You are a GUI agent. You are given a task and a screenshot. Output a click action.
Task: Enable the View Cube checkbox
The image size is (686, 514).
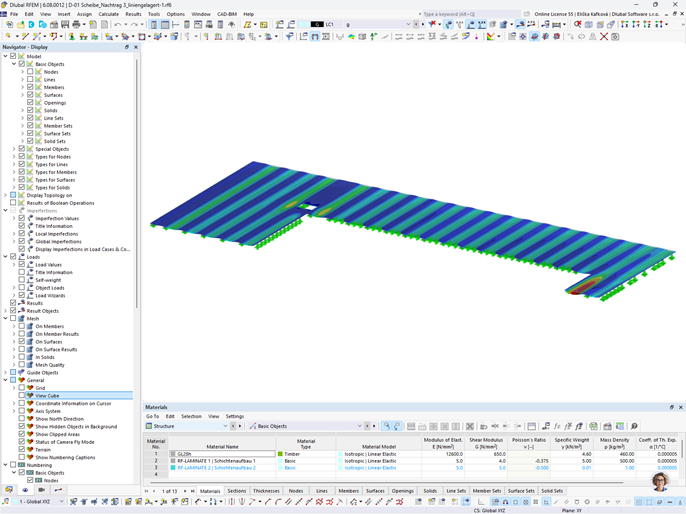[21, 395]
